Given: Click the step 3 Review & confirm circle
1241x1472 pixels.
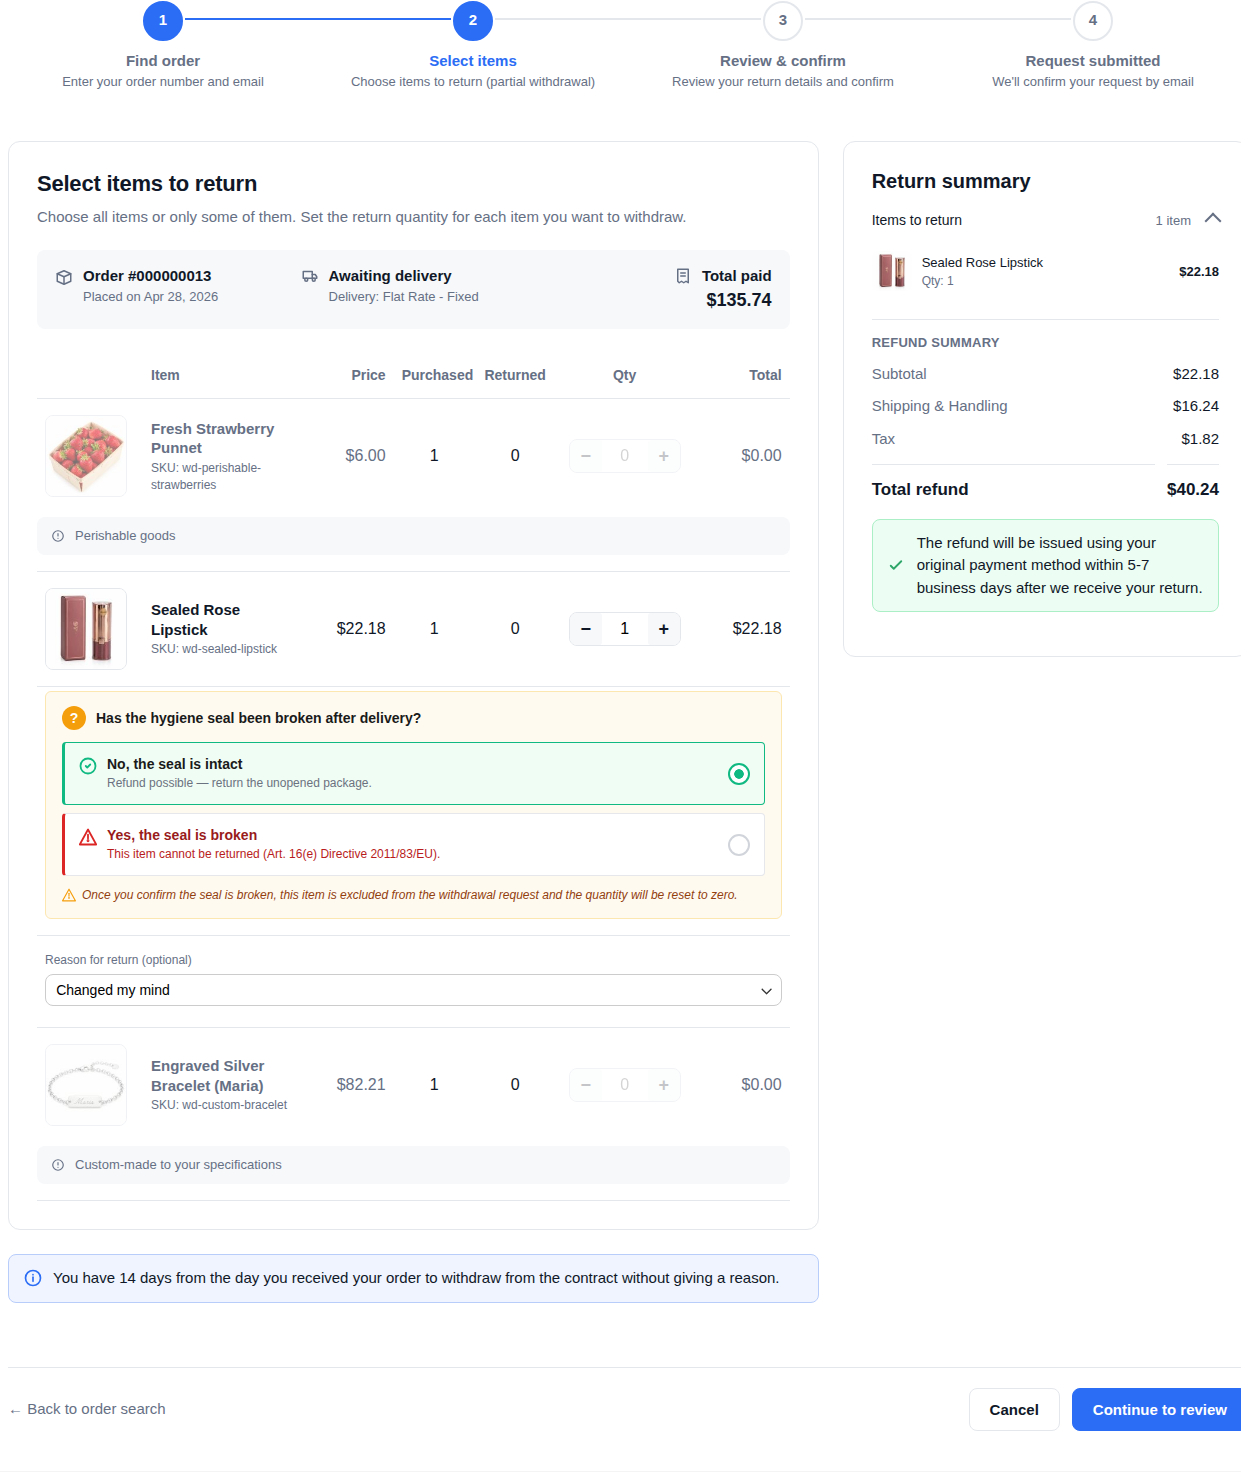Looking at the screenshot, I should [x=783, y=20].
